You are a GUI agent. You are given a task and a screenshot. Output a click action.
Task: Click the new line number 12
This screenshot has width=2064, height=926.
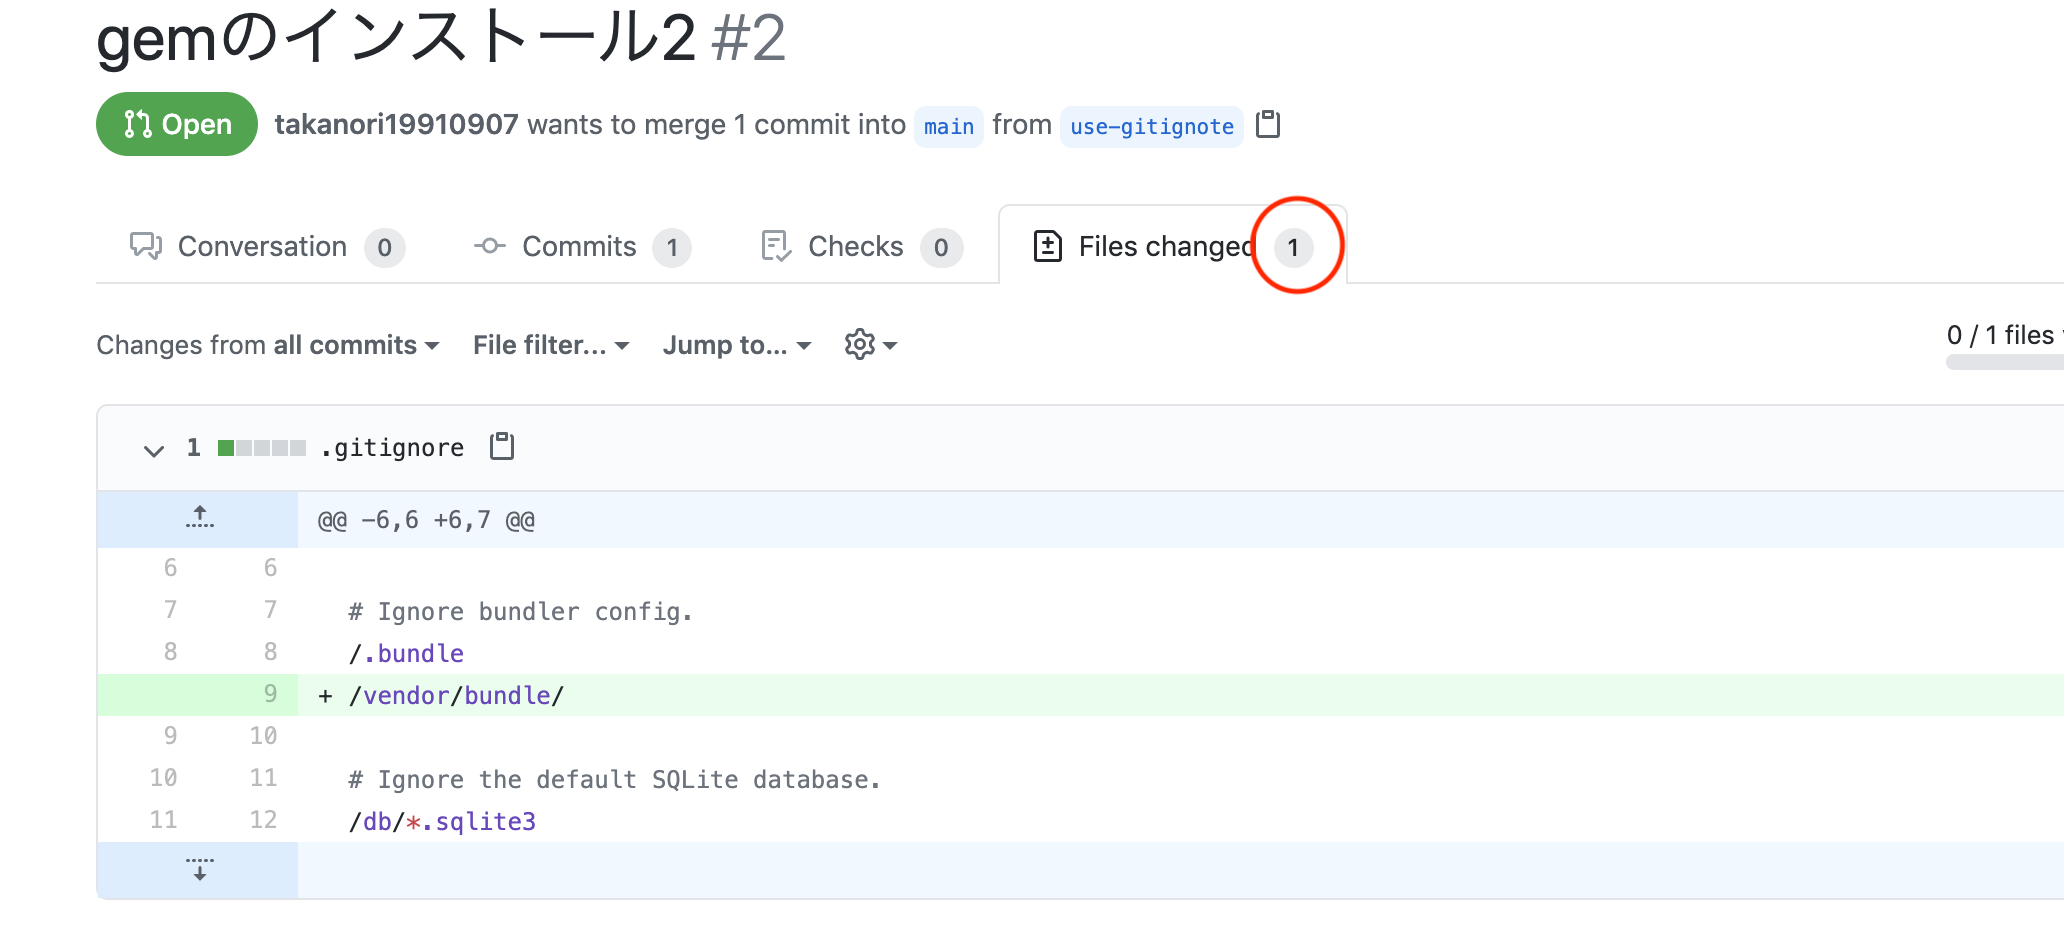point(263,820)
